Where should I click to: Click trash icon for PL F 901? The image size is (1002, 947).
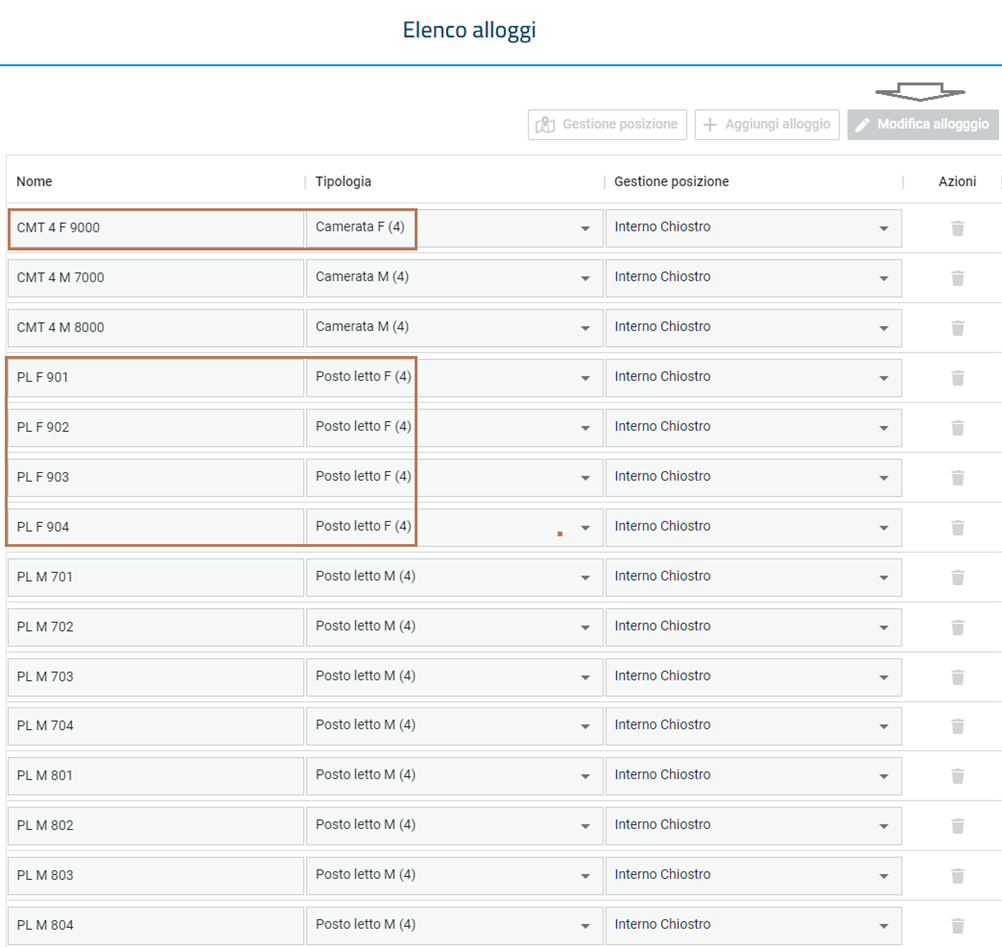[x=957, y=378]
